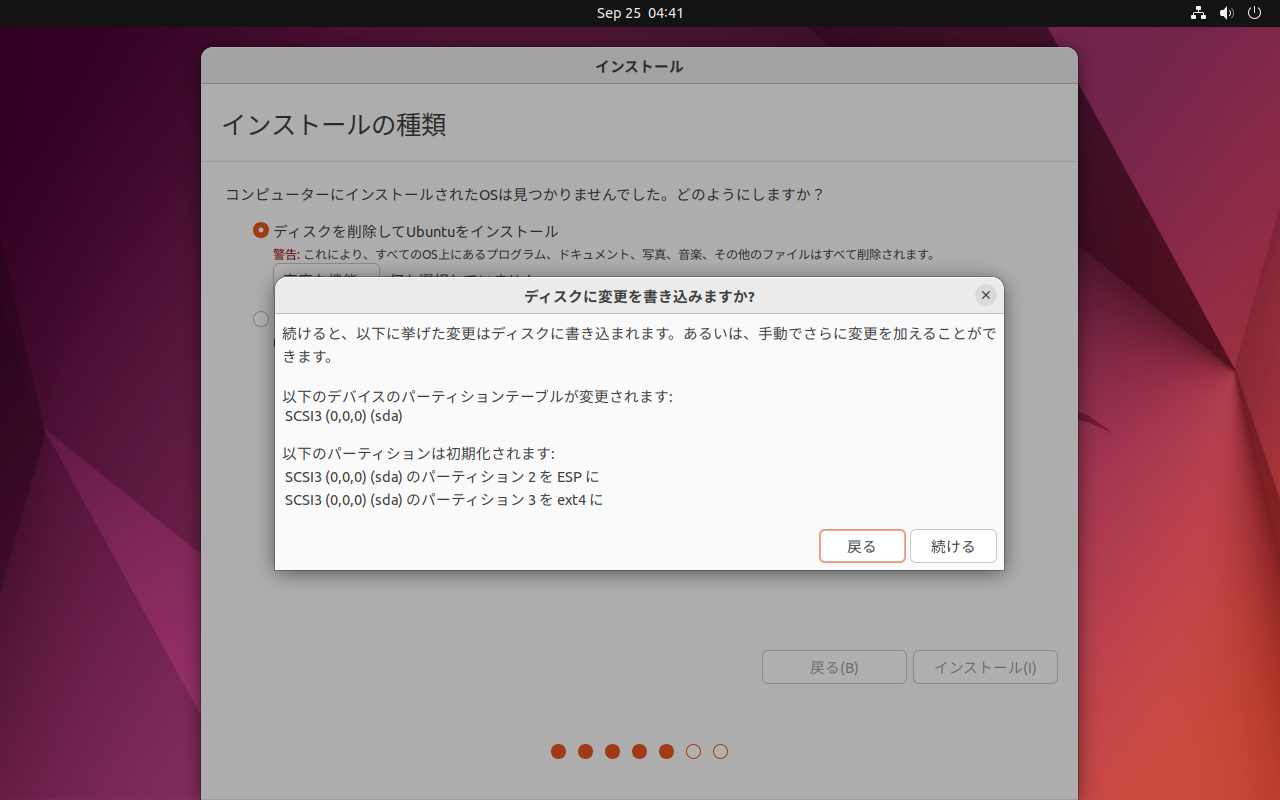Screen dimensions: 1280x800
Task: Click the third filled progress dot
Action: 613,751
